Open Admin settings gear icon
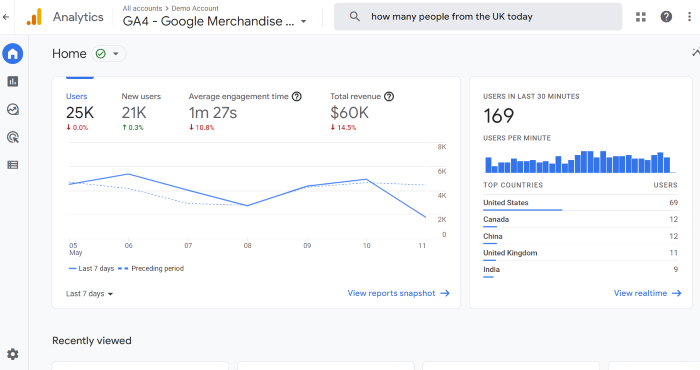This screenshot has width=700, height=370. [12, 354]
